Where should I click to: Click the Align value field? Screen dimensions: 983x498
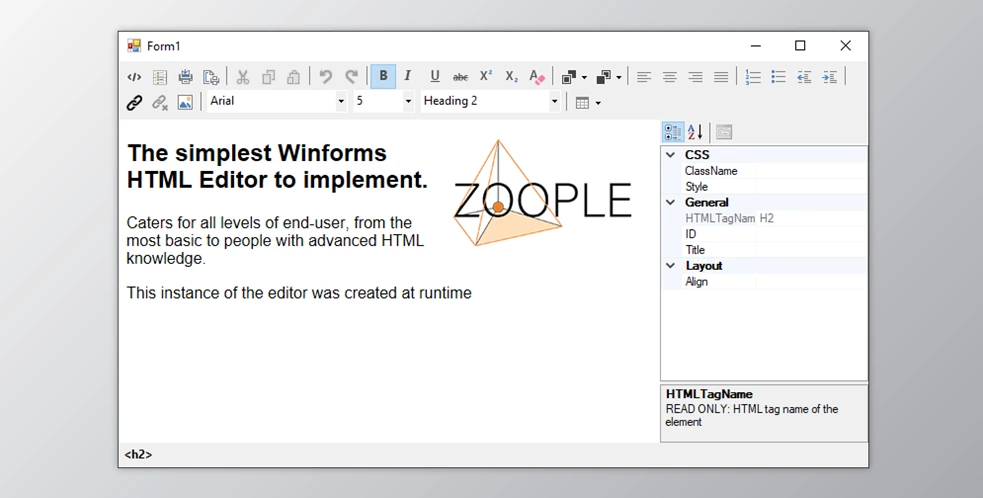812,282
